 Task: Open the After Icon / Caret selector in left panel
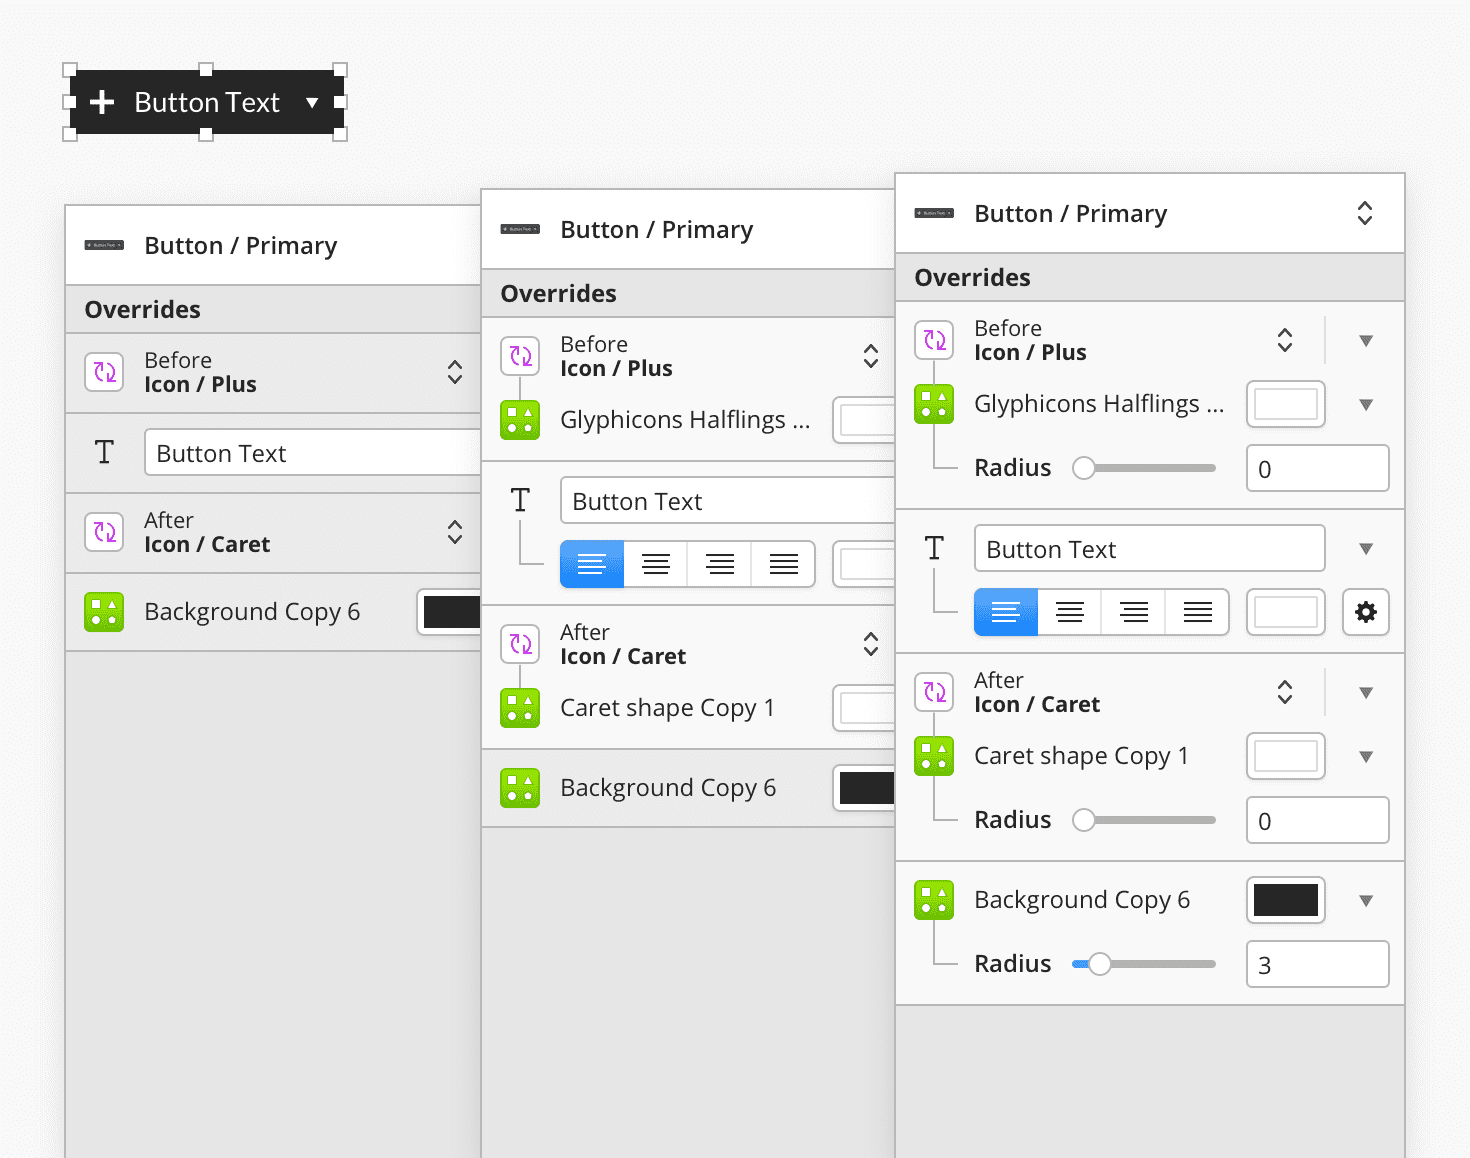click(455, 532)
